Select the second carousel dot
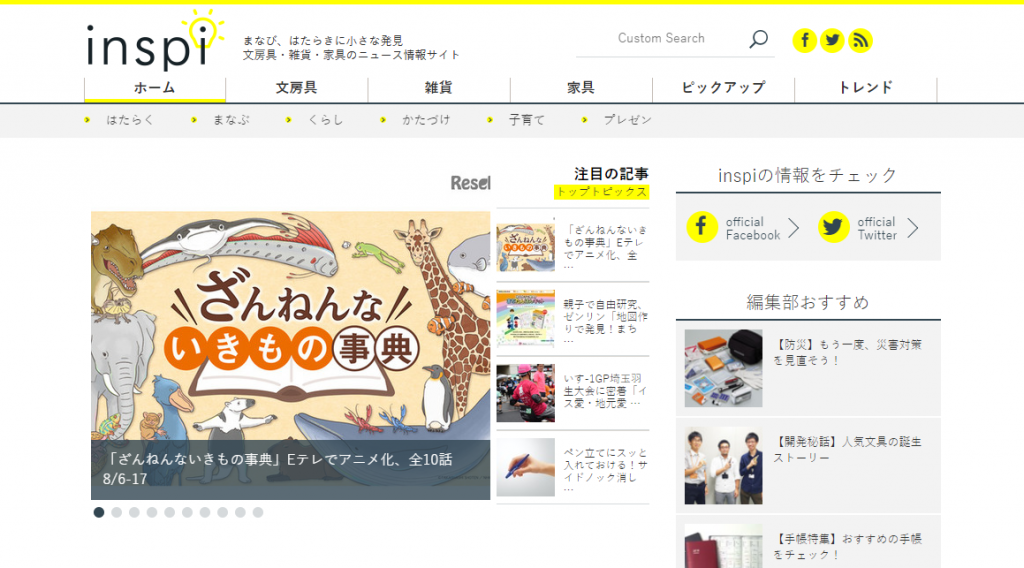 point(116,513)
